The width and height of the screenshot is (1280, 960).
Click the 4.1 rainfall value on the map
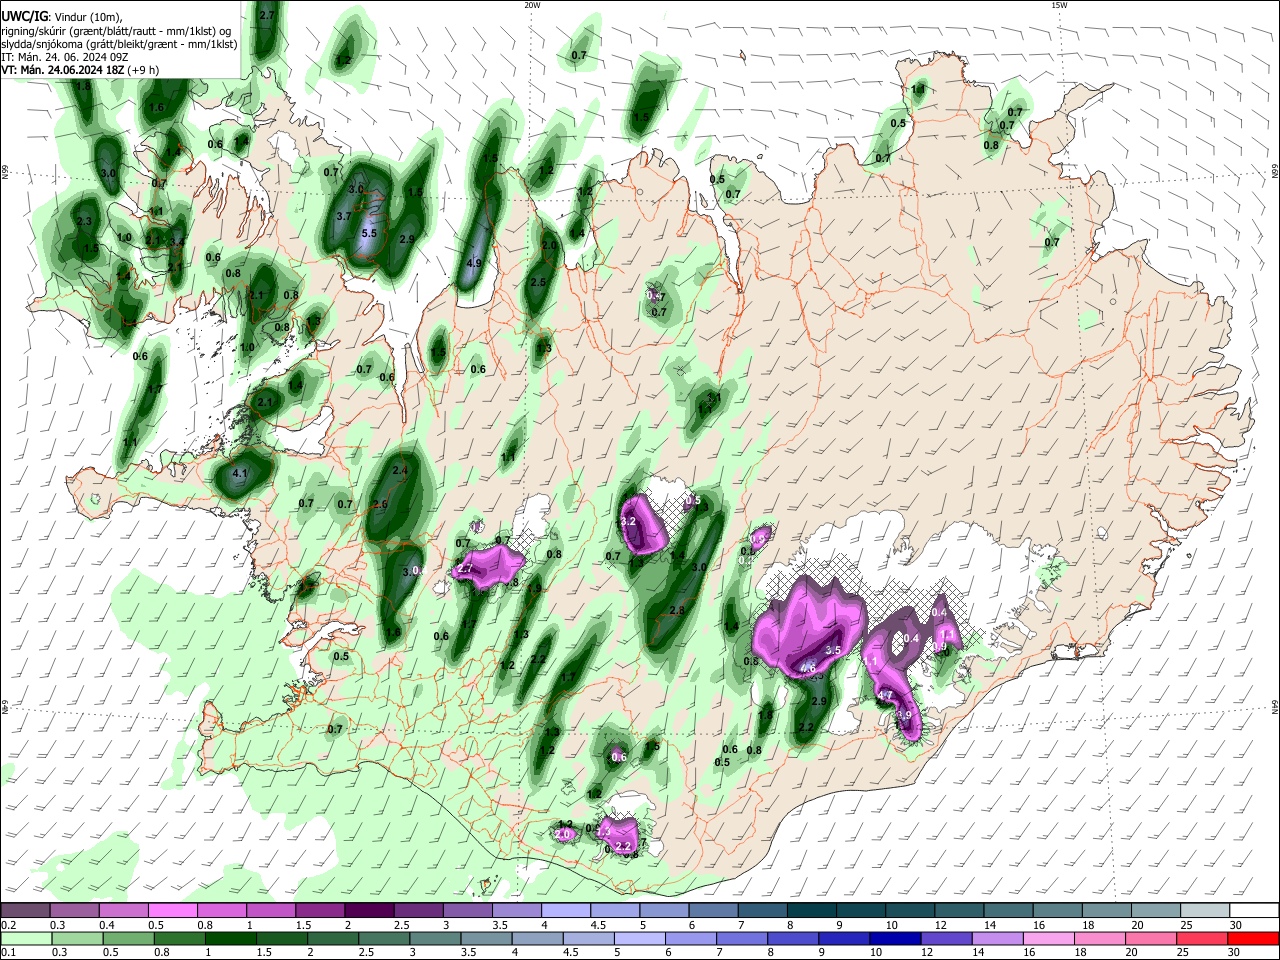pyautogui.click(x=240, y=473)
